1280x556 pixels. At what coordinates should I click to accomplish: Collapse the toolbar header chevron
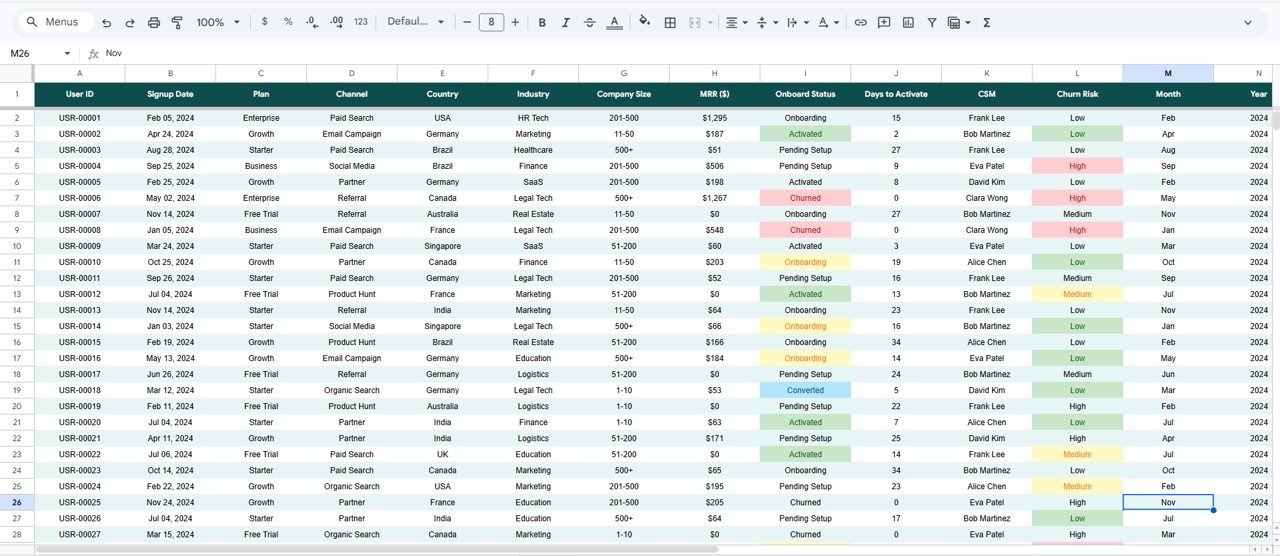click(1248, 22)
